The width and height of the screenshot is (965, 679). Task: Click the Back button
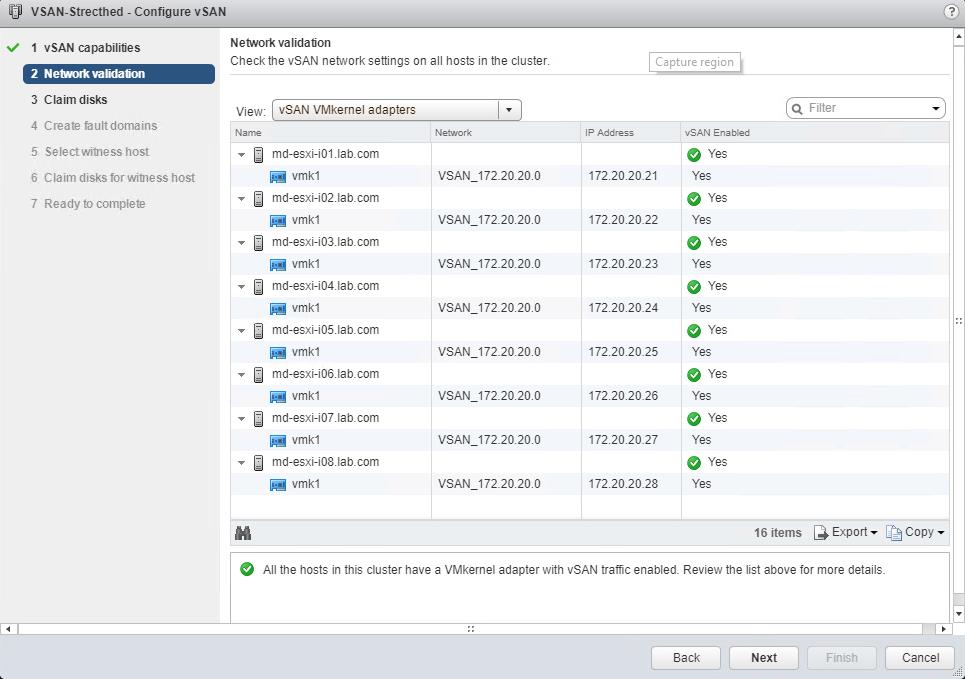(x=686, y=657)
